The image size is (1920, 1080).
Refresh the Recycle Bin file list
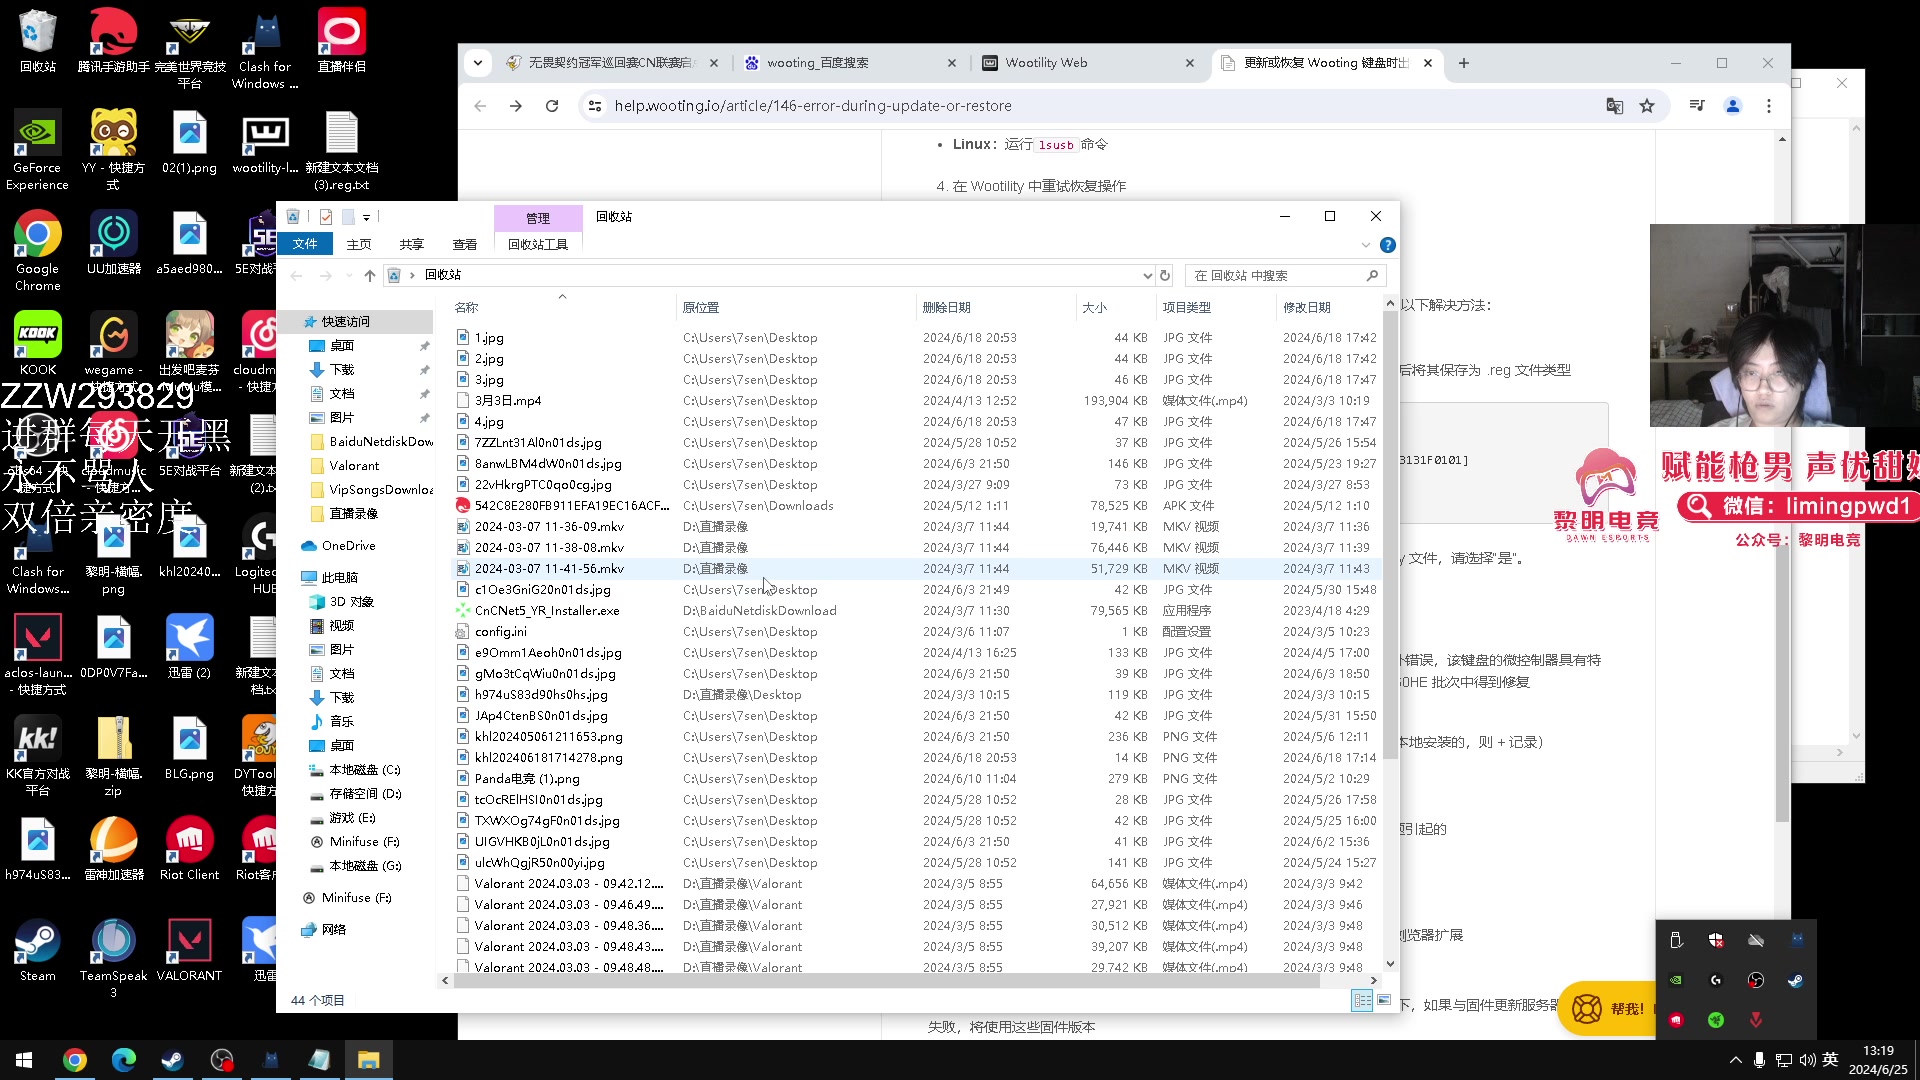1164,275
